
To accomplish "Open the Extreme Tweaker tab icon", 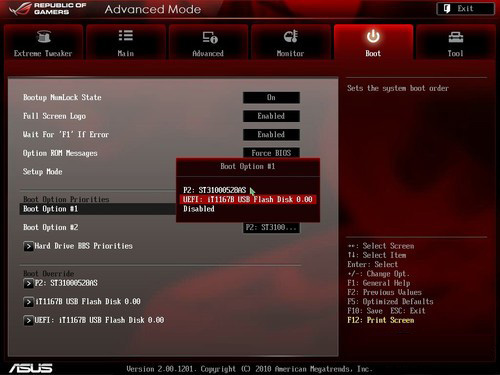I will coord(43,36).
